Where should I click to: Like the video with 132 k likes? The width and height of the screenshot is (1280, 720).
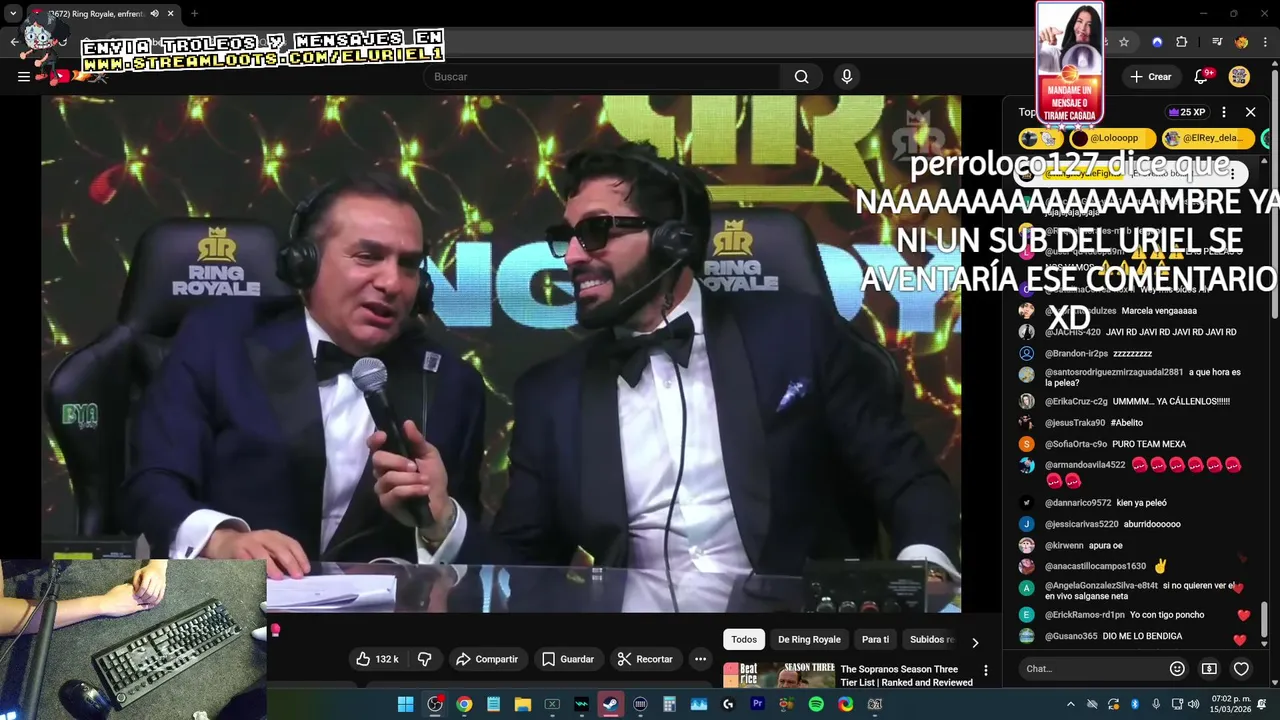(x=377, y=659)
